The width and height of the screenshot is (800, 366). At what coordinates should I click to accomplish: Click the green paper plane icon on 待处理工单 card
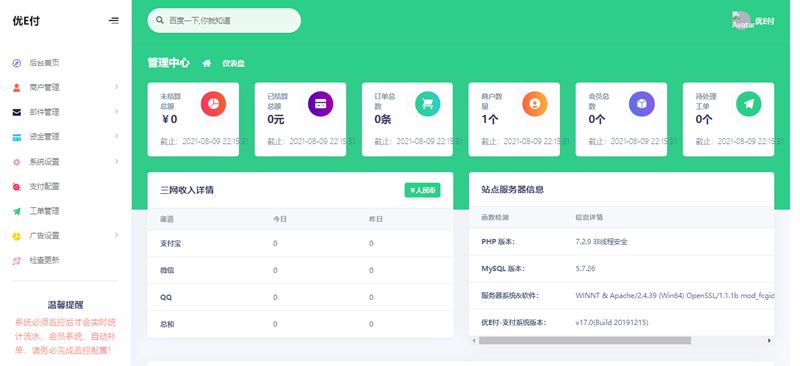coord(748,104)
